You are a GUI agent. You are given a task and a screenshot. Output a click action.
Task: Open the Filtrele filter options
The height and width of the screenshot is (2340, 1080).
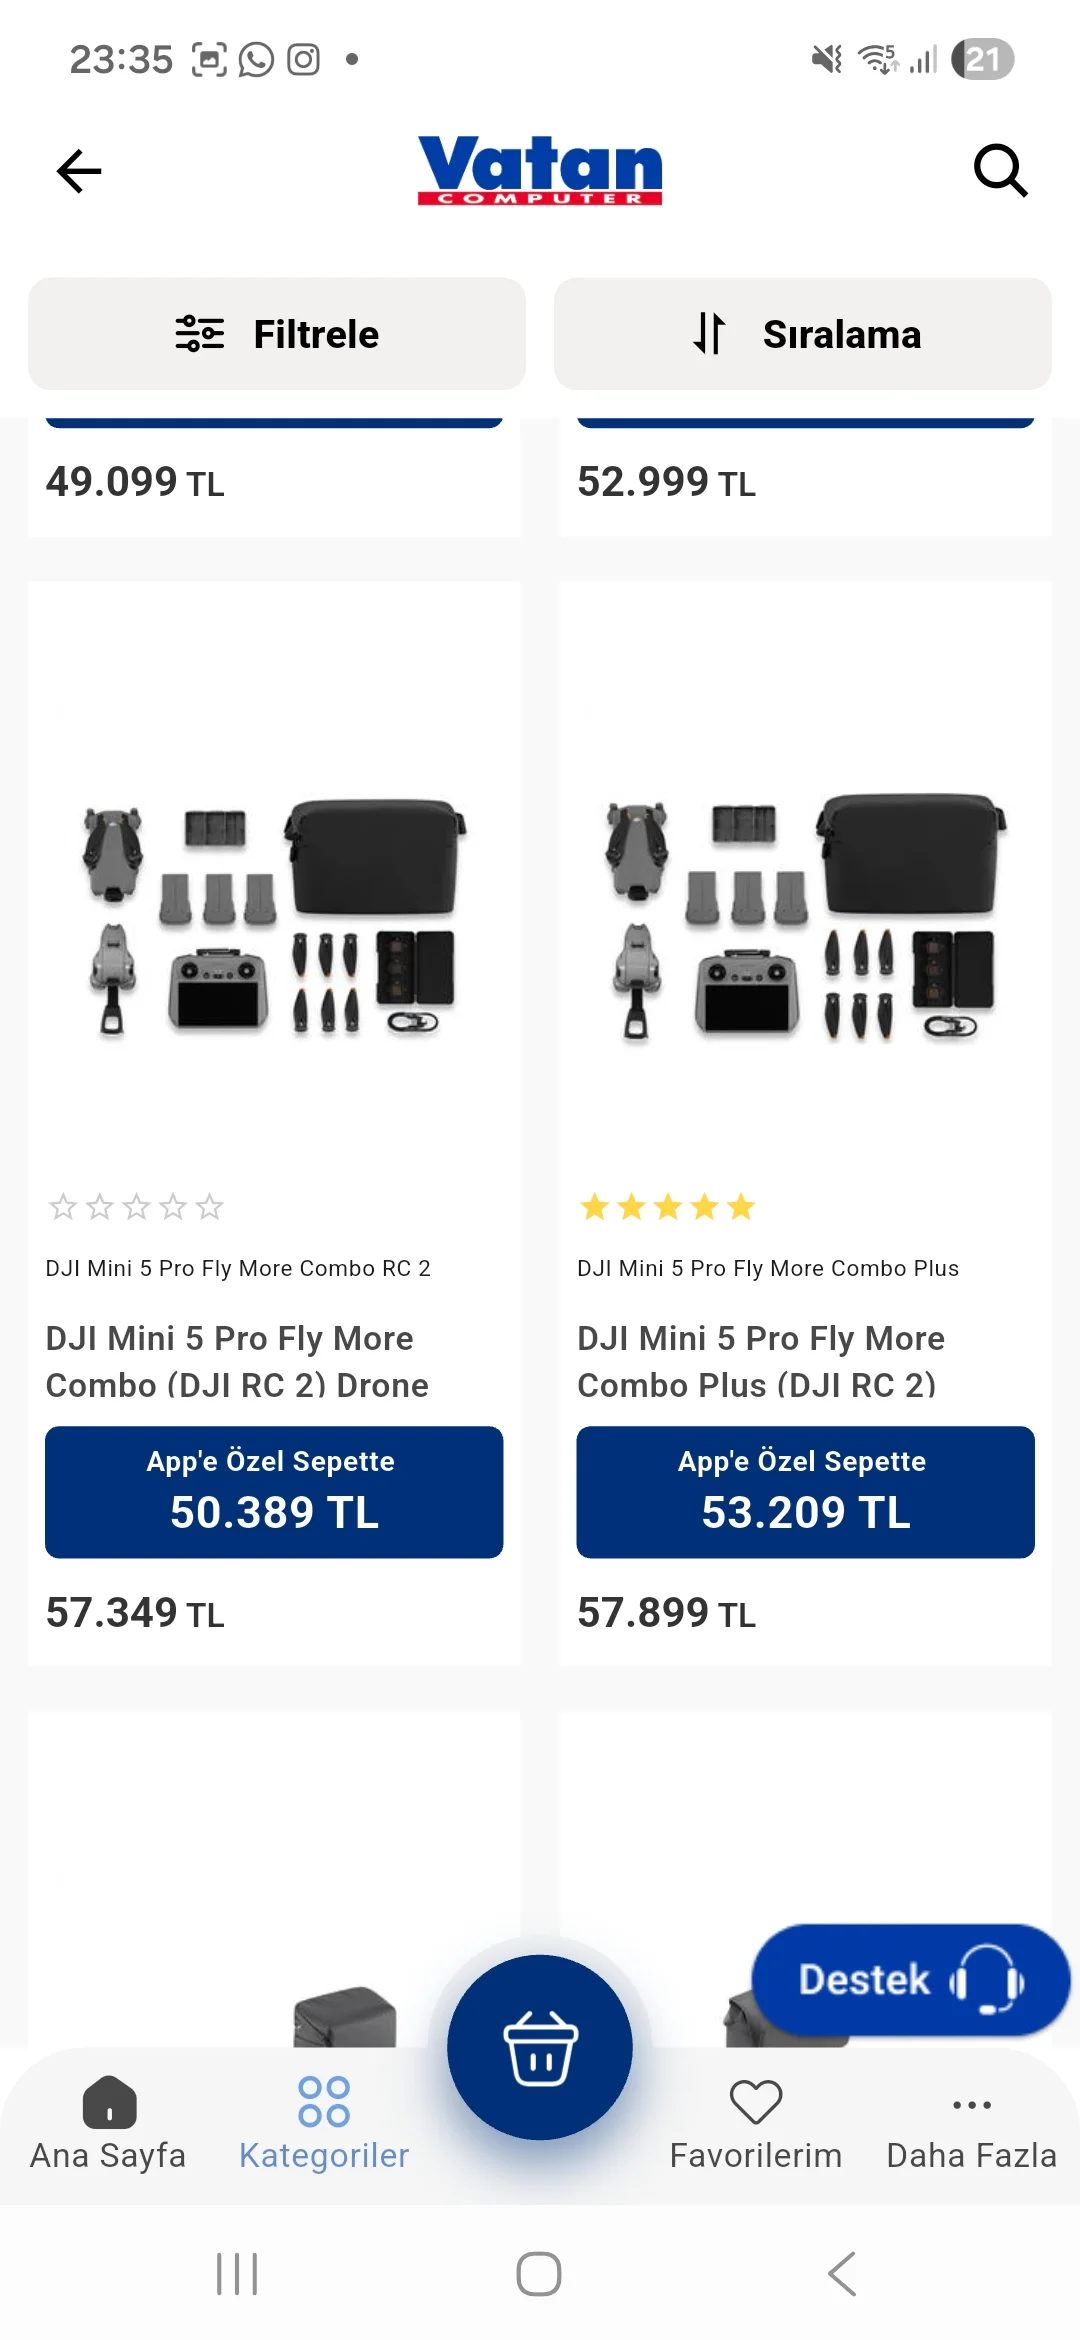(x=277, y=334)
